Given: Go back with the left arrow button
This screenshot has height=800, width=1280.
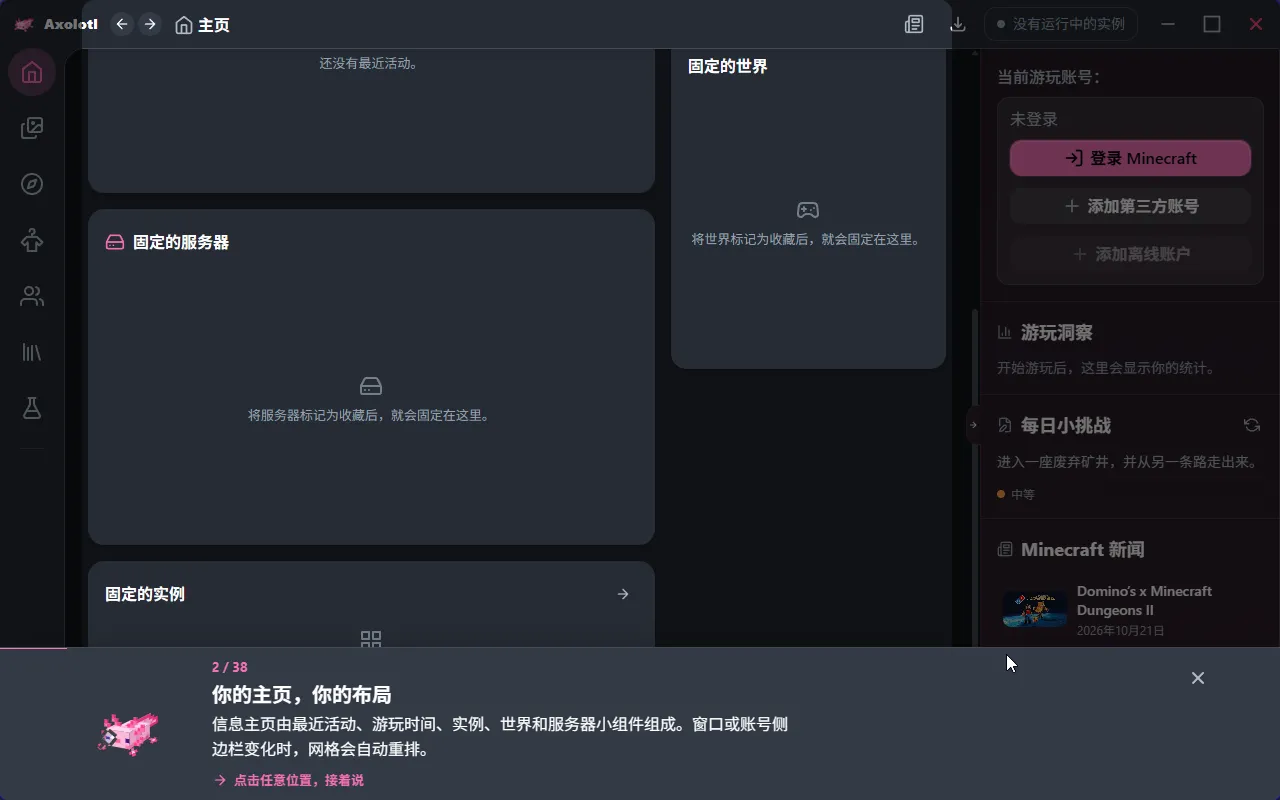Looking at the screenshot, I should [x=122, y=24].
